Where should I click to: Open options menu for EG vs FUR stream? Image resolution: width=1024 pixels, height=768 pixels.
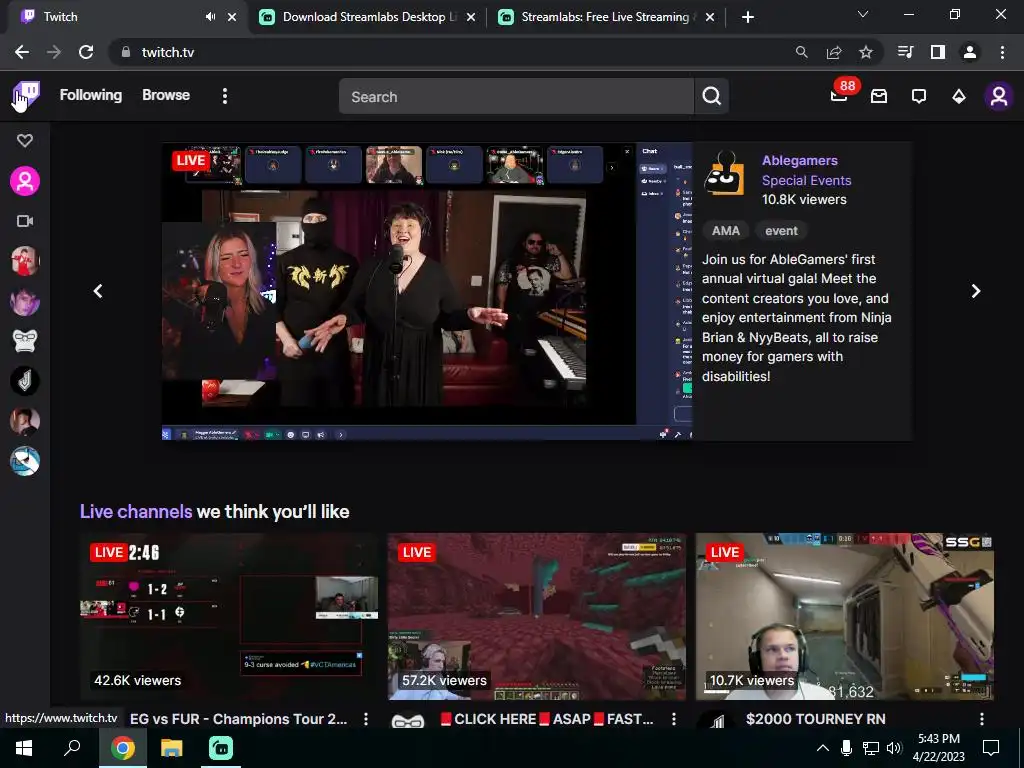[x=366, y=719]
